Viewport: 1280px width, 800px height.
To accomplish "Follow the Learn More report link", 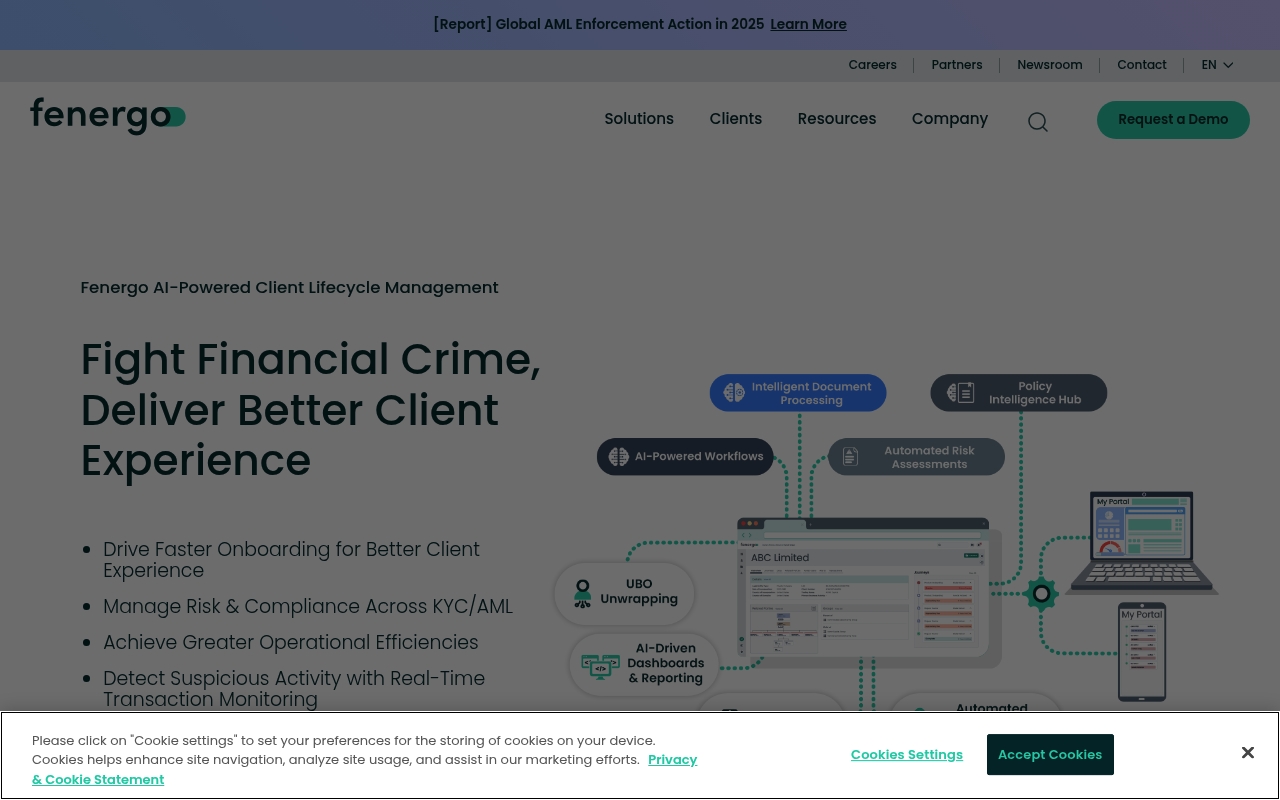I will point(808,24).
